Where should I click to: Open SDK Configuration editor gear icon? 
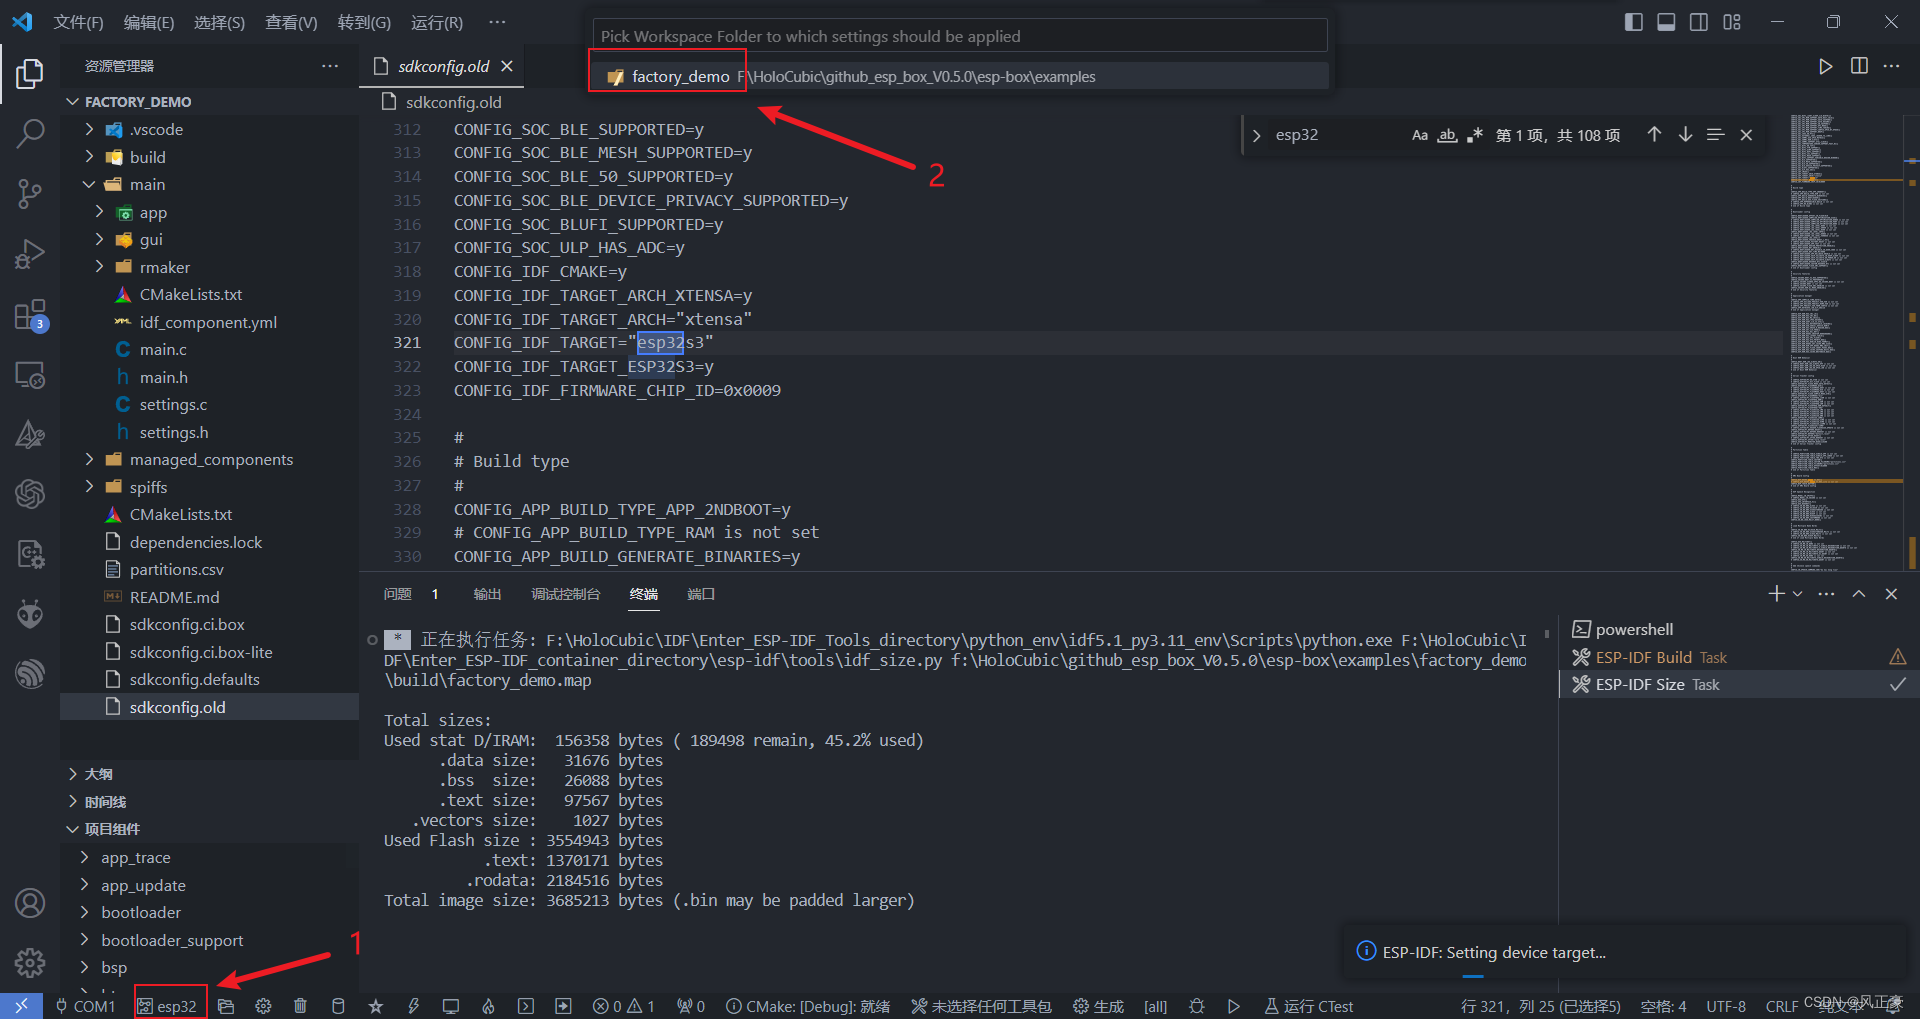click(x=262, y=1006)
